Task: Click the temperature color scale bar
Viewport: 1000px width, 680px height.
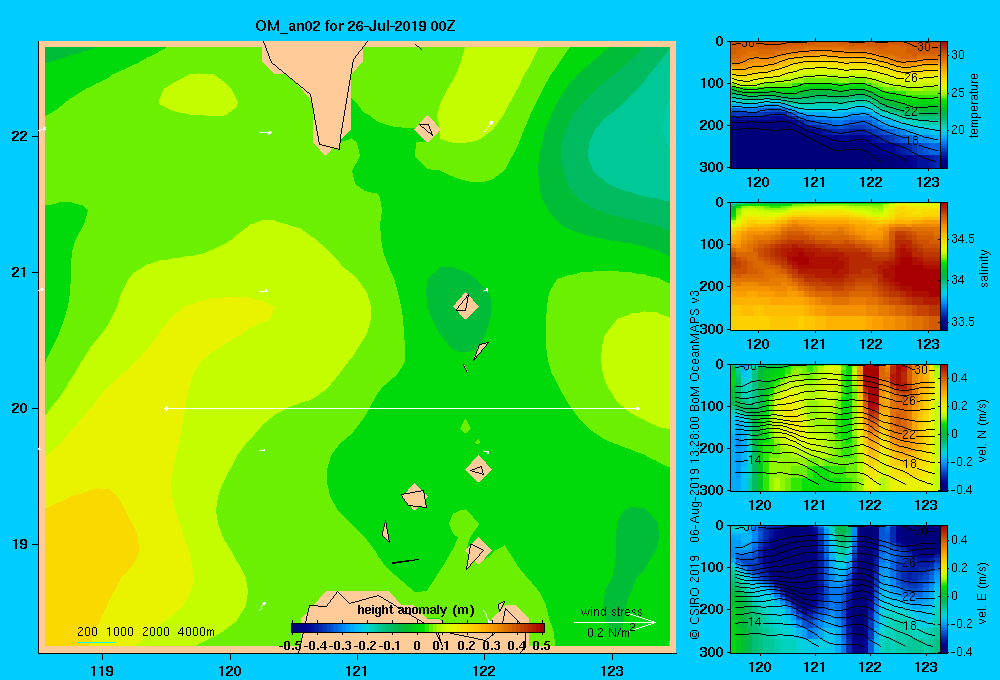Action: 944,105
